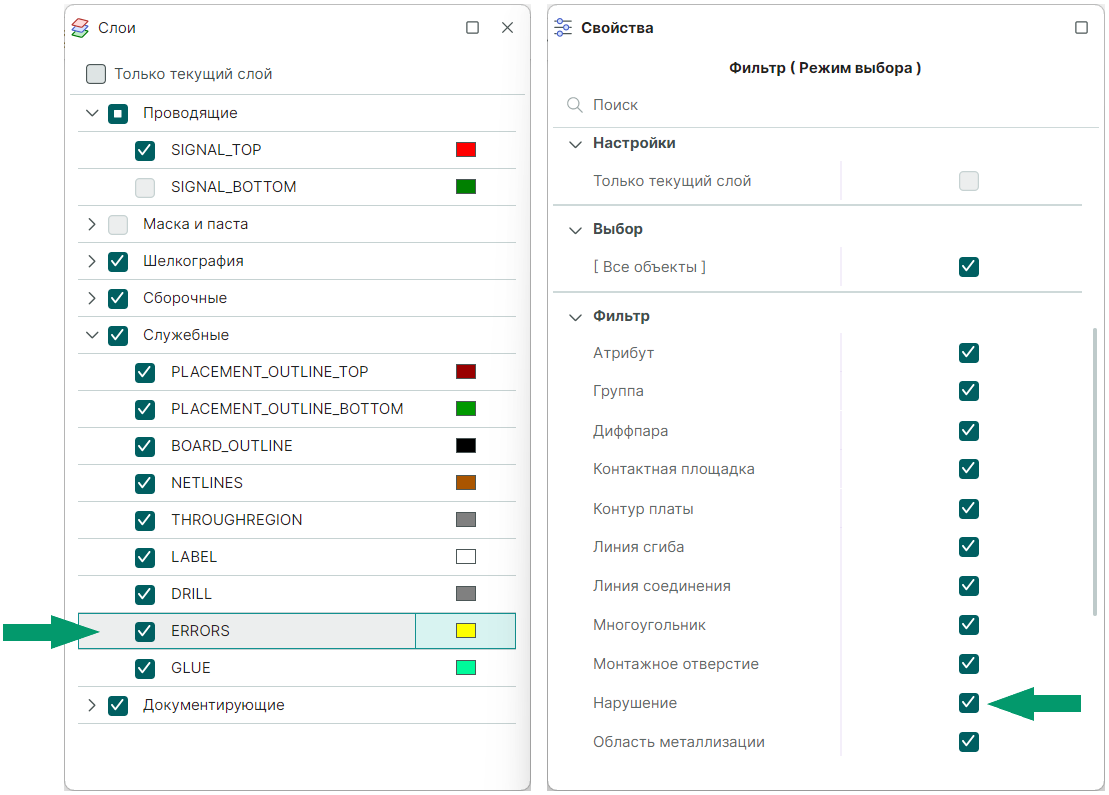The height and width of the screenshot is (795, 1109).
Task: Open the yellow ERRORS color swatch
Action: 465,631
